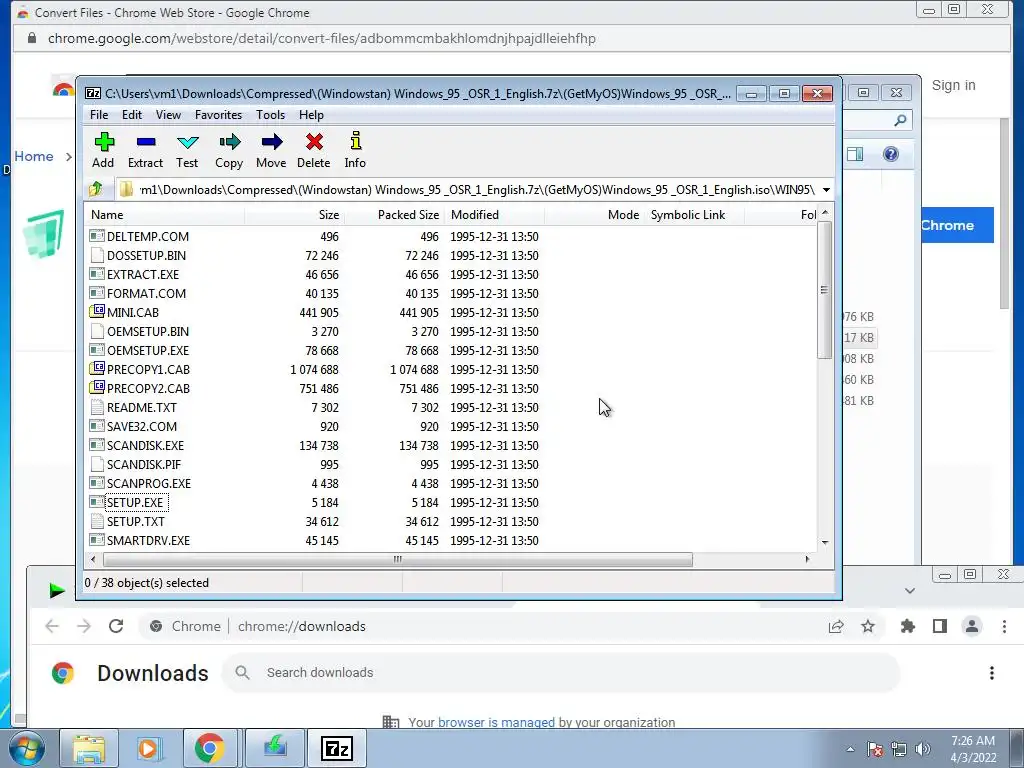Select the SETUP.TXT file

(x=136, y=522)
